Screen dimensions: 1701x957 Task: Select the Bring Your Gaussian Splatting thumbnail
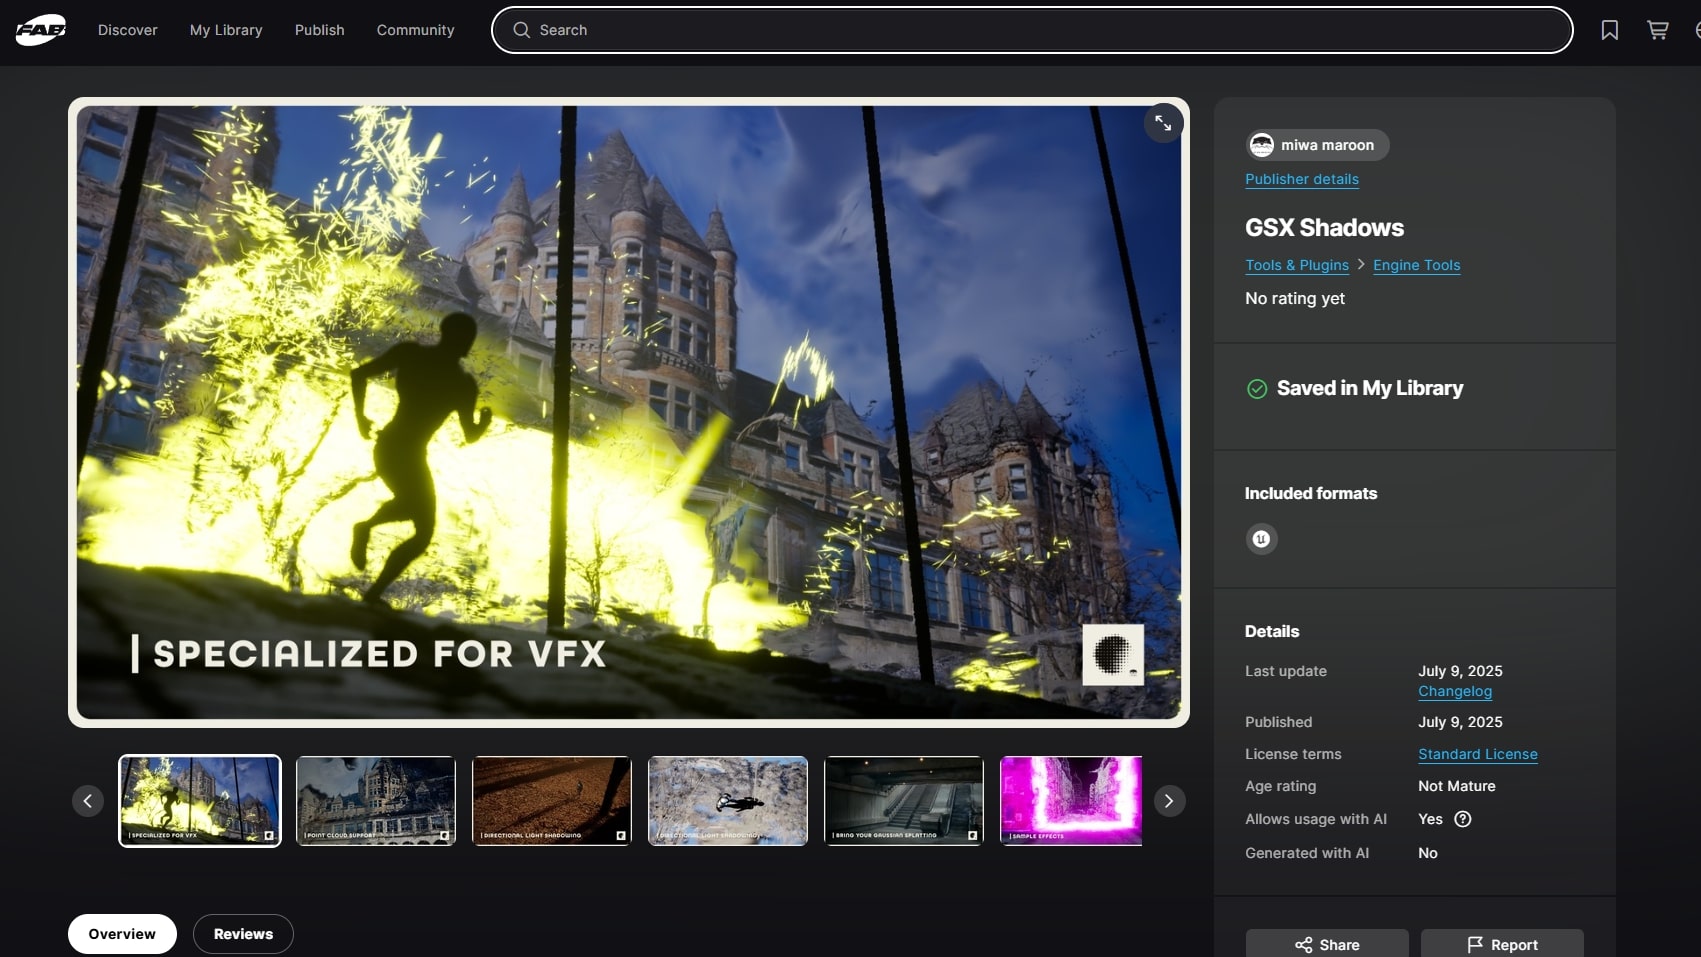pos(904,801)
